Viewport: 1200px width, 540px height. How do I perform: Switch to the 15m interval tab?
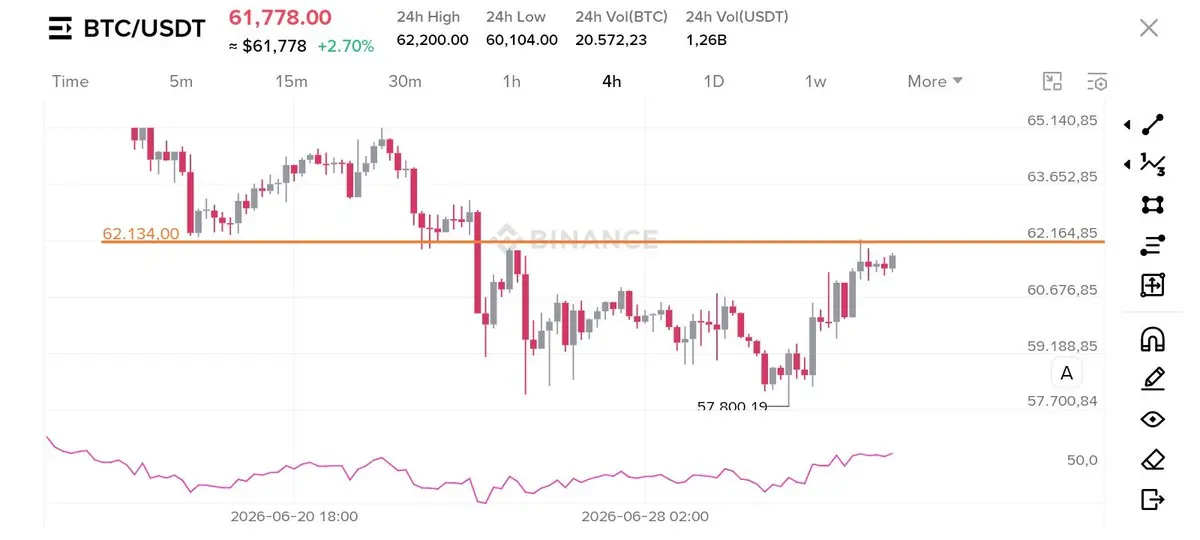[x=291, y=81]
